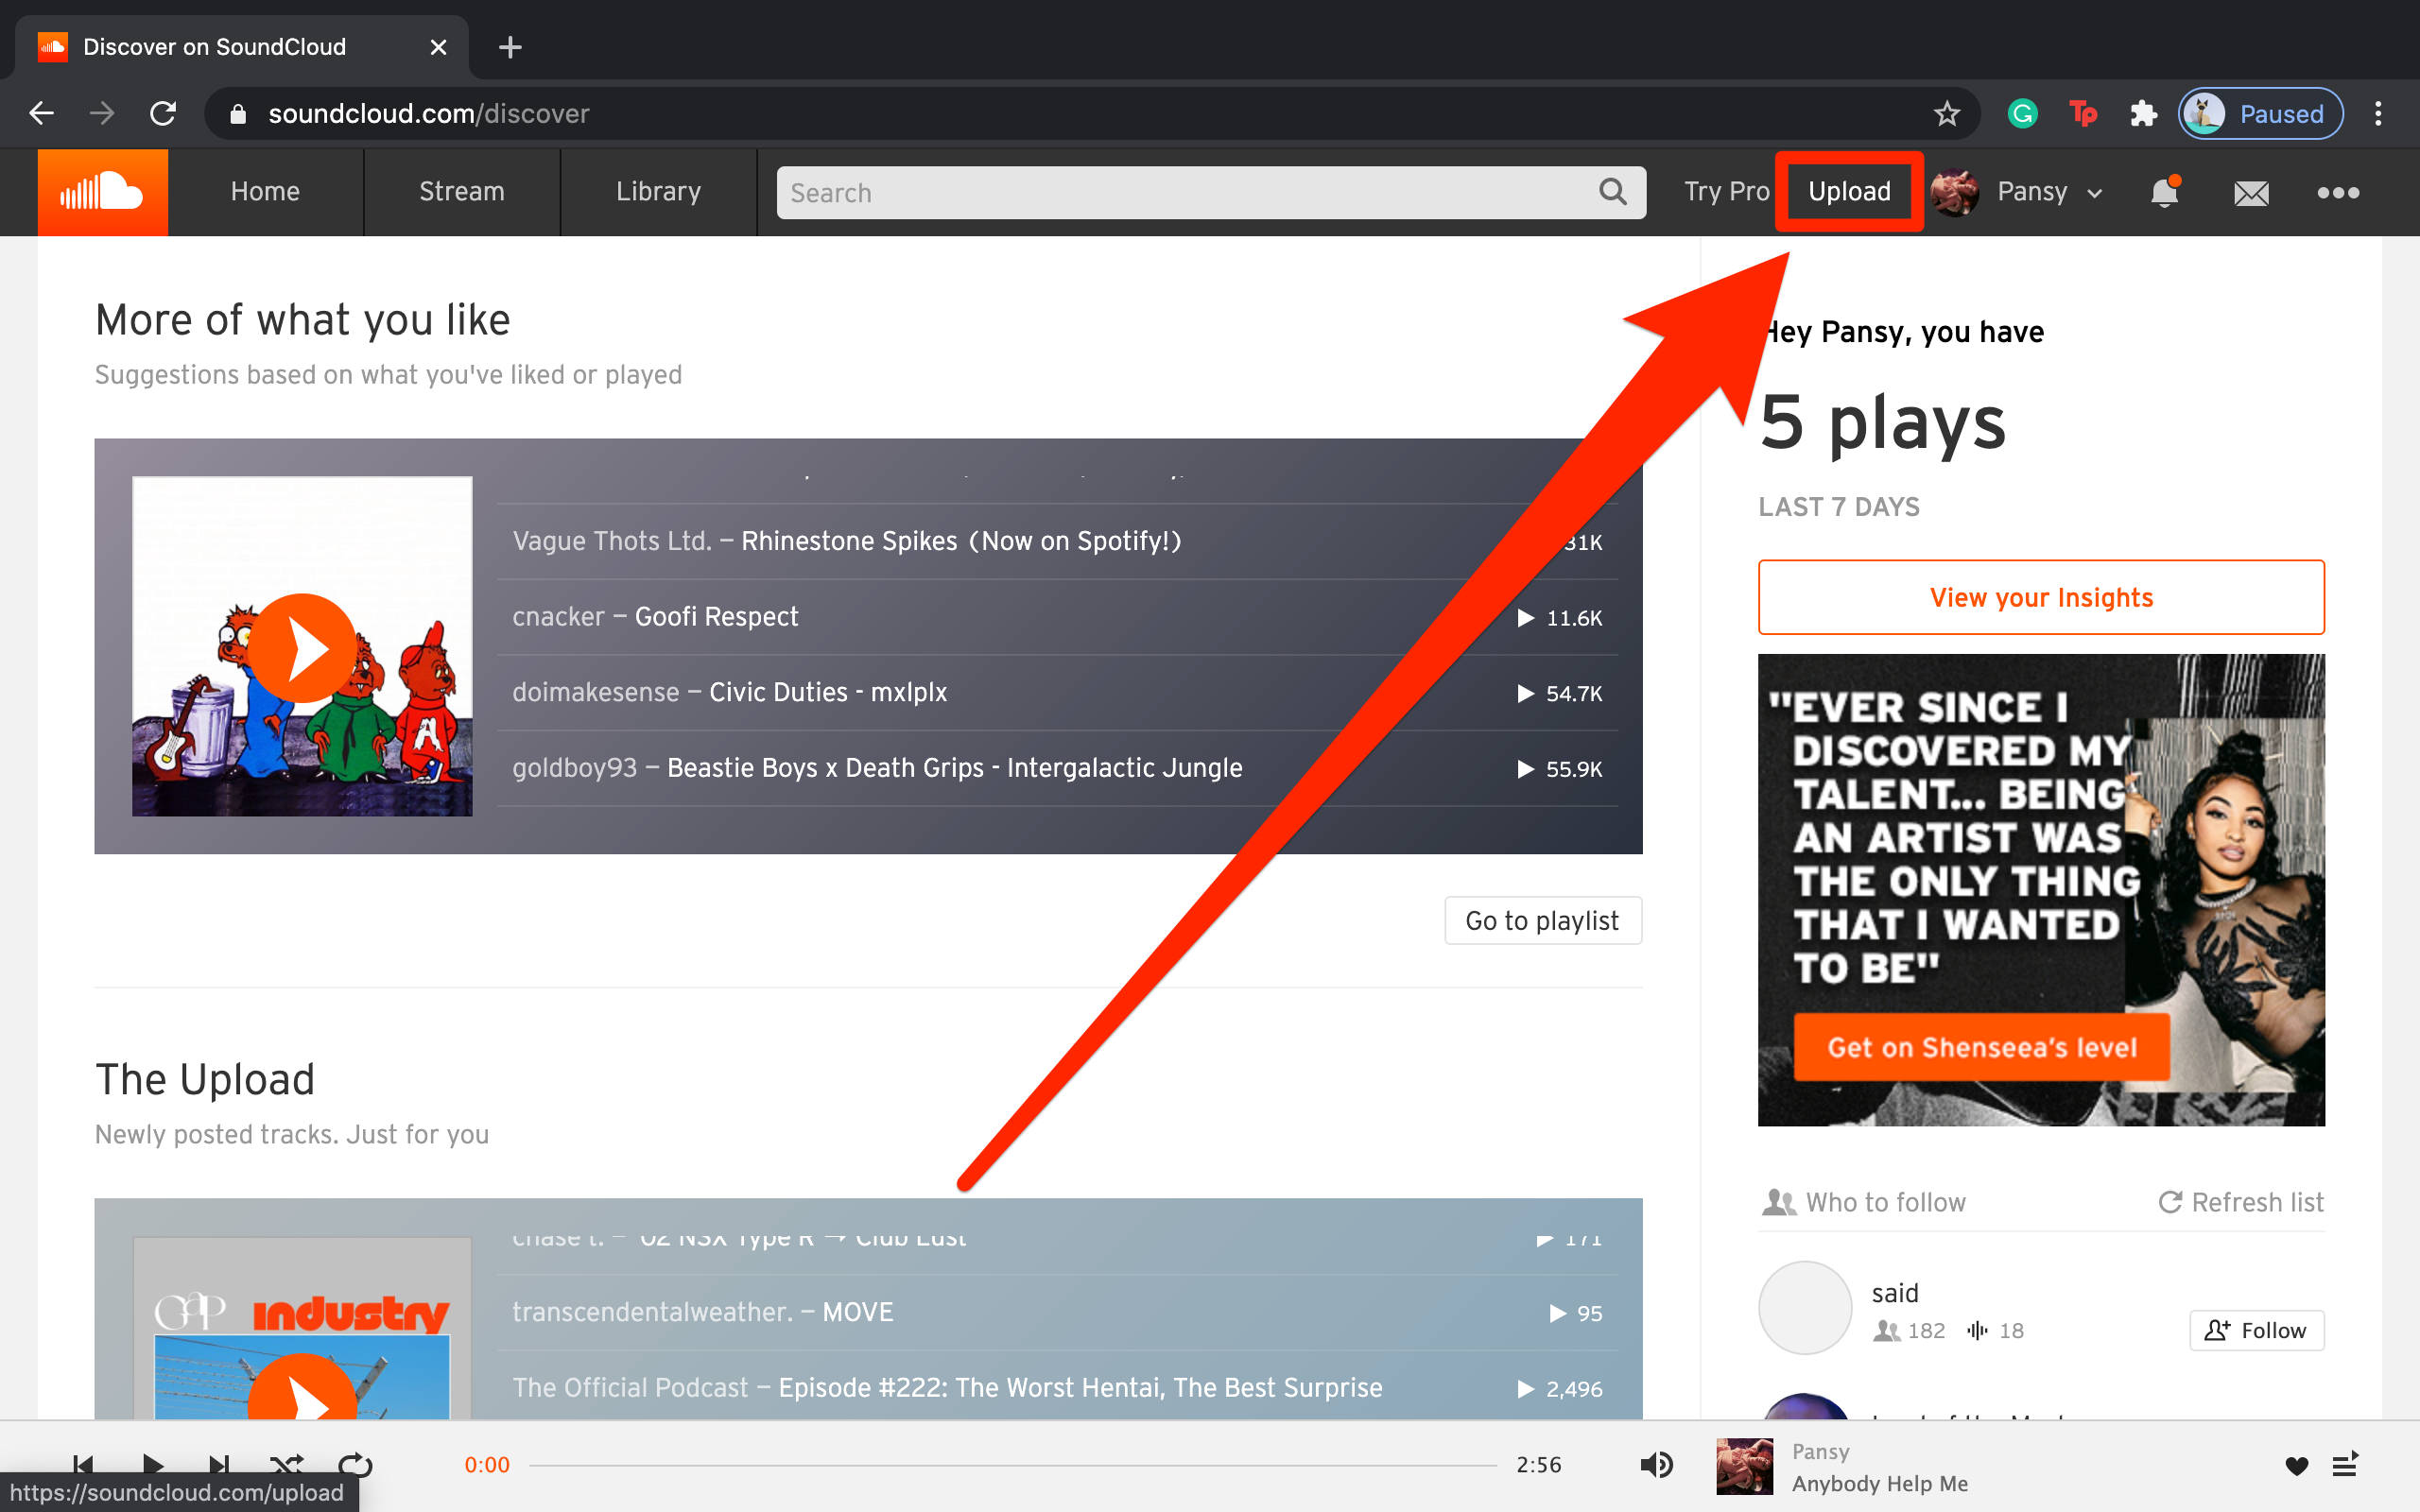Open the messages envelope icon
2420x1512 pixels.
[x=2250, y=192]
